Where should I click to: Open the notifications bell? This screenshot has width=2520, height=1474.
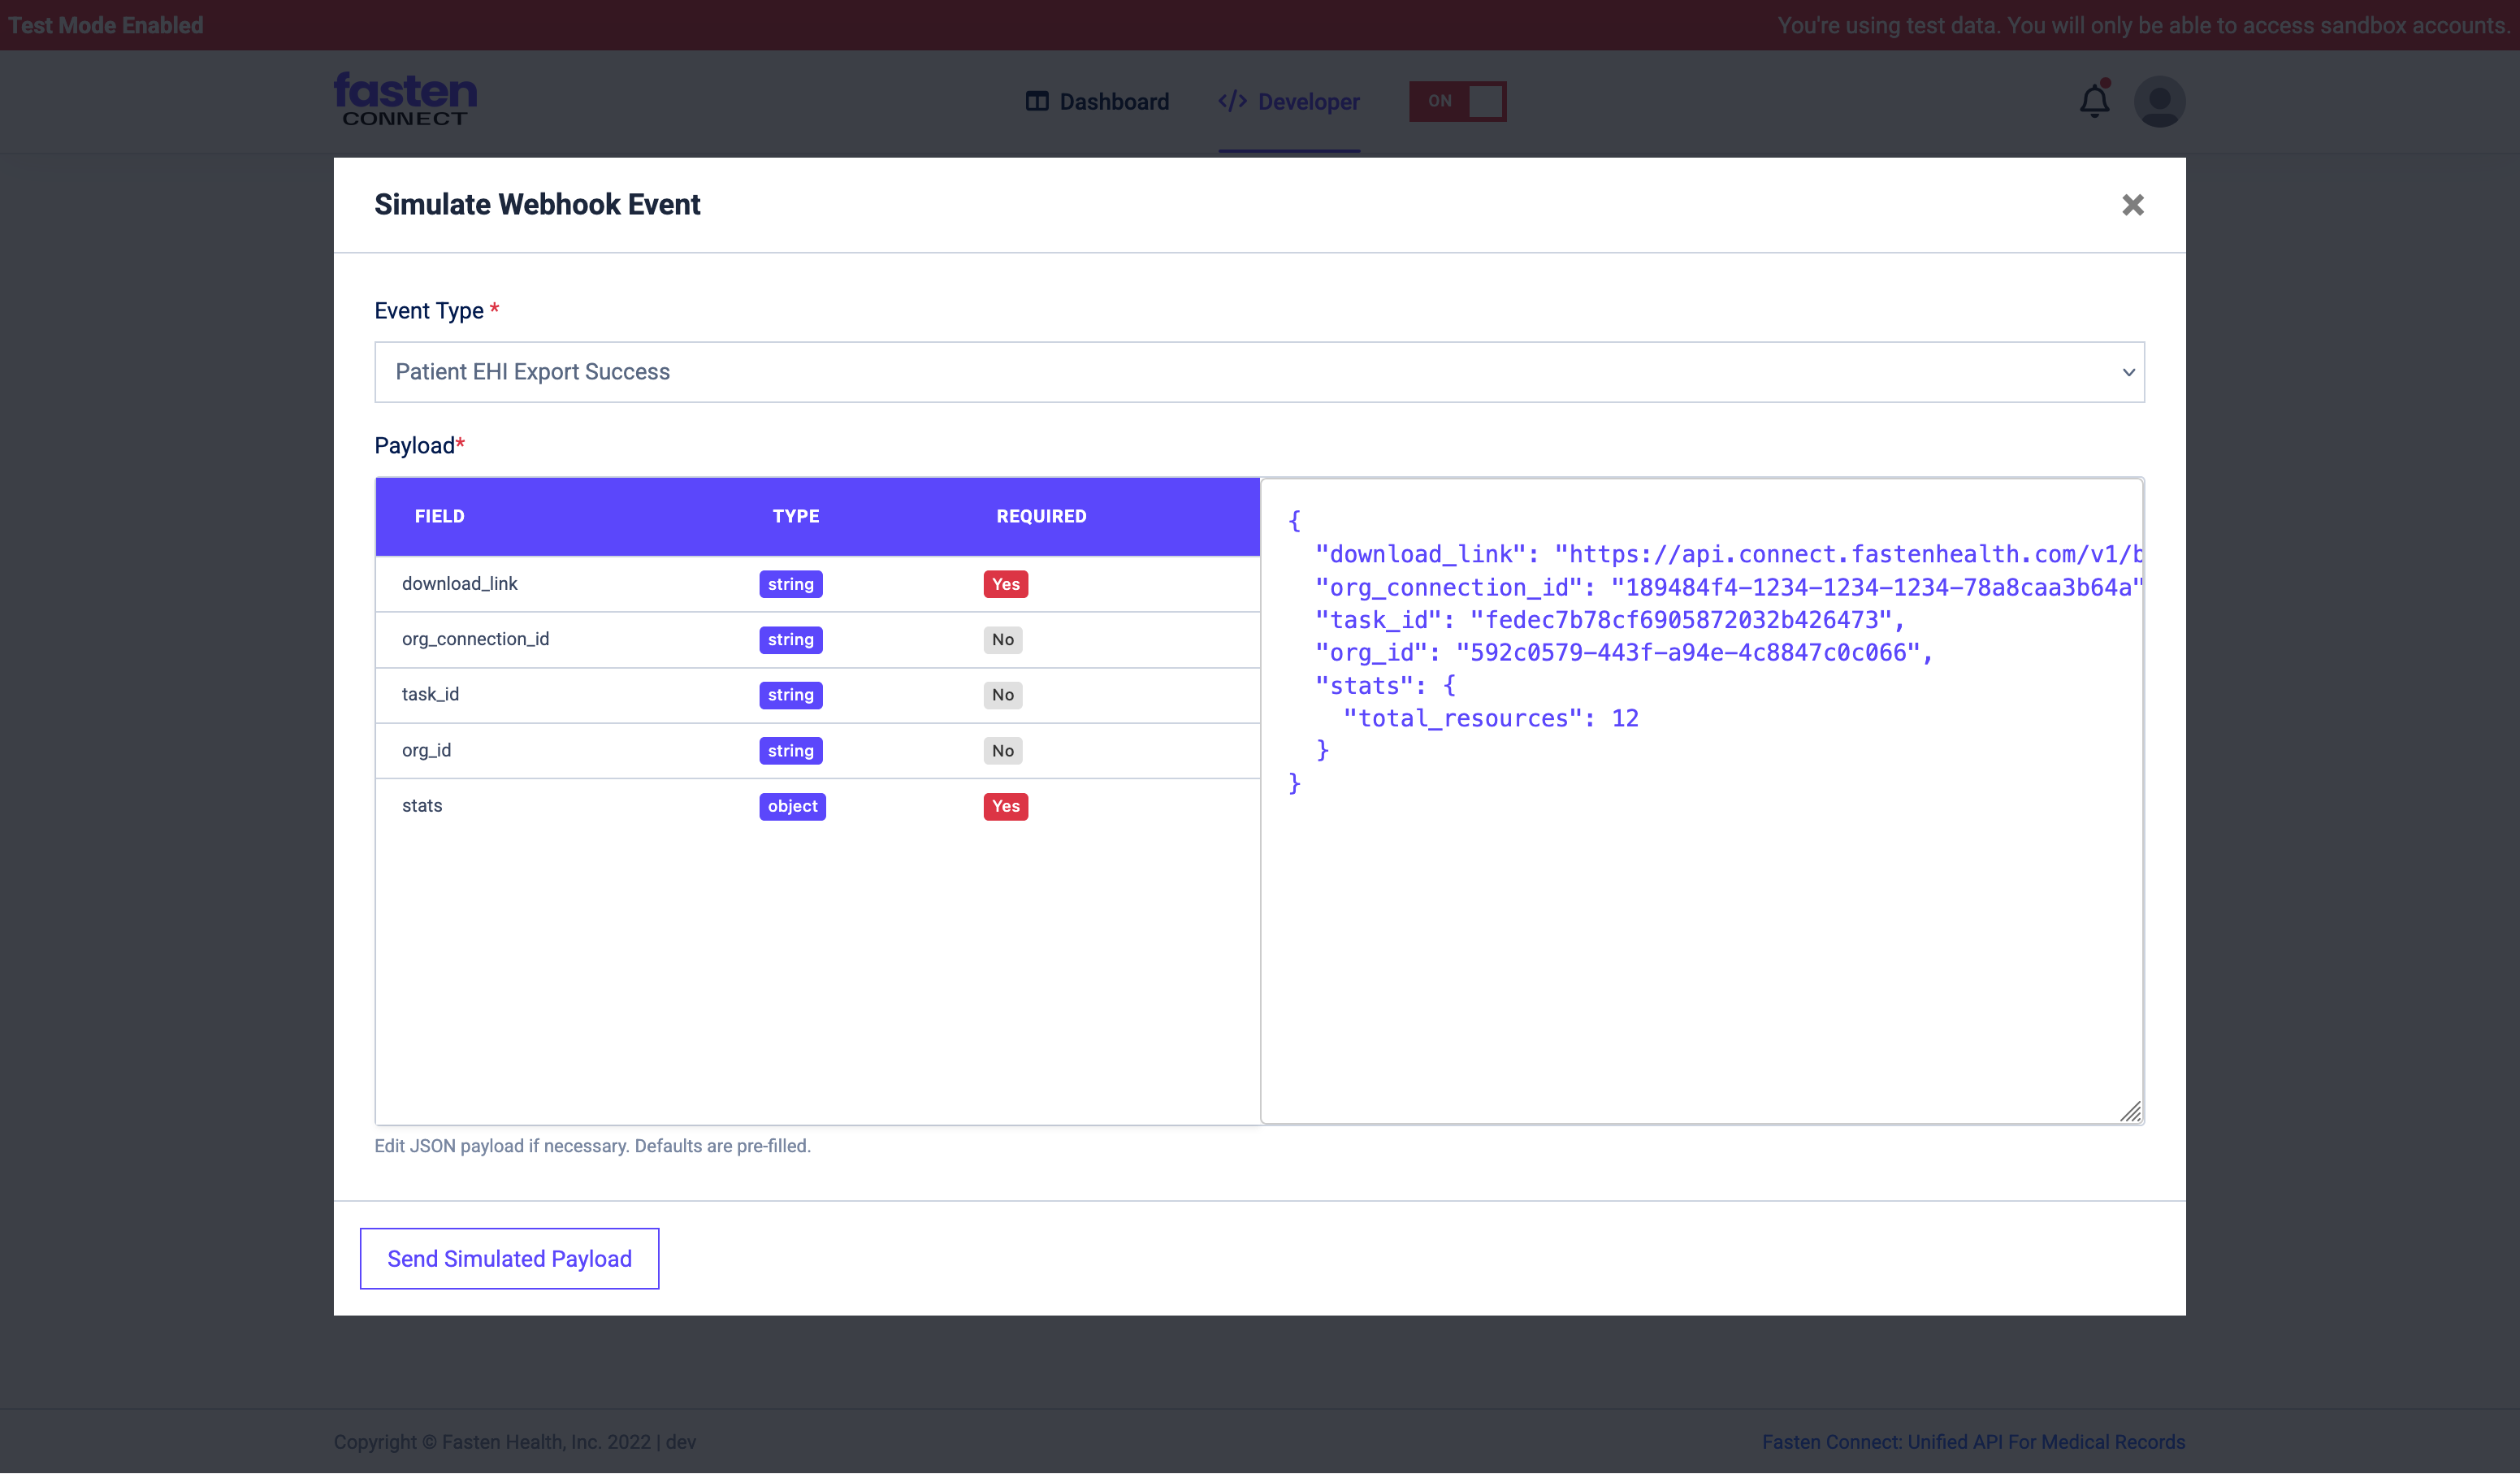coord(2094,101)
